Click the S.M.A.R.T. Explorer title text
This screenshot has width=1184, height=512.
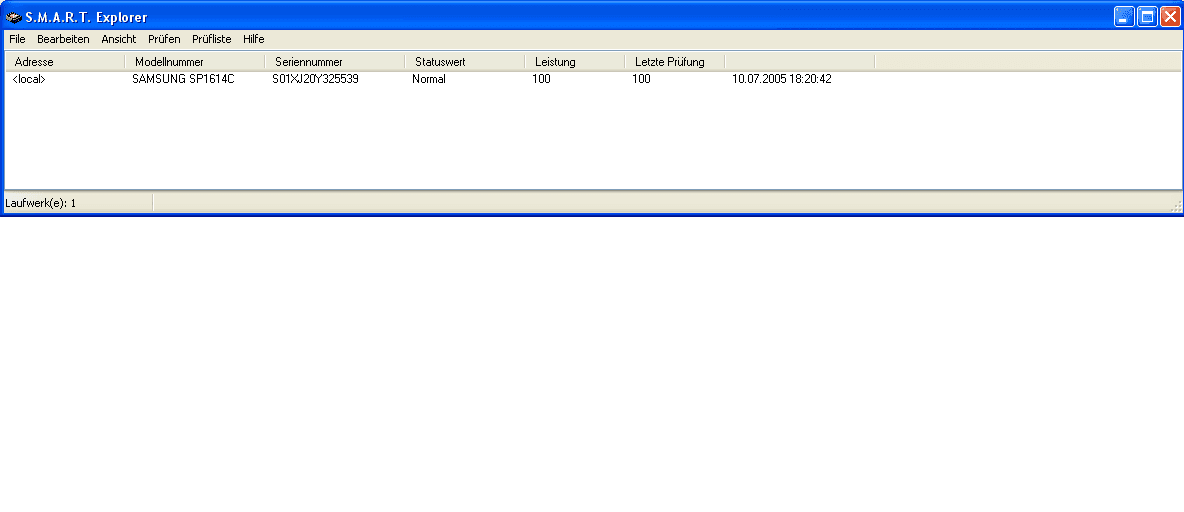[x=87, y=17]
